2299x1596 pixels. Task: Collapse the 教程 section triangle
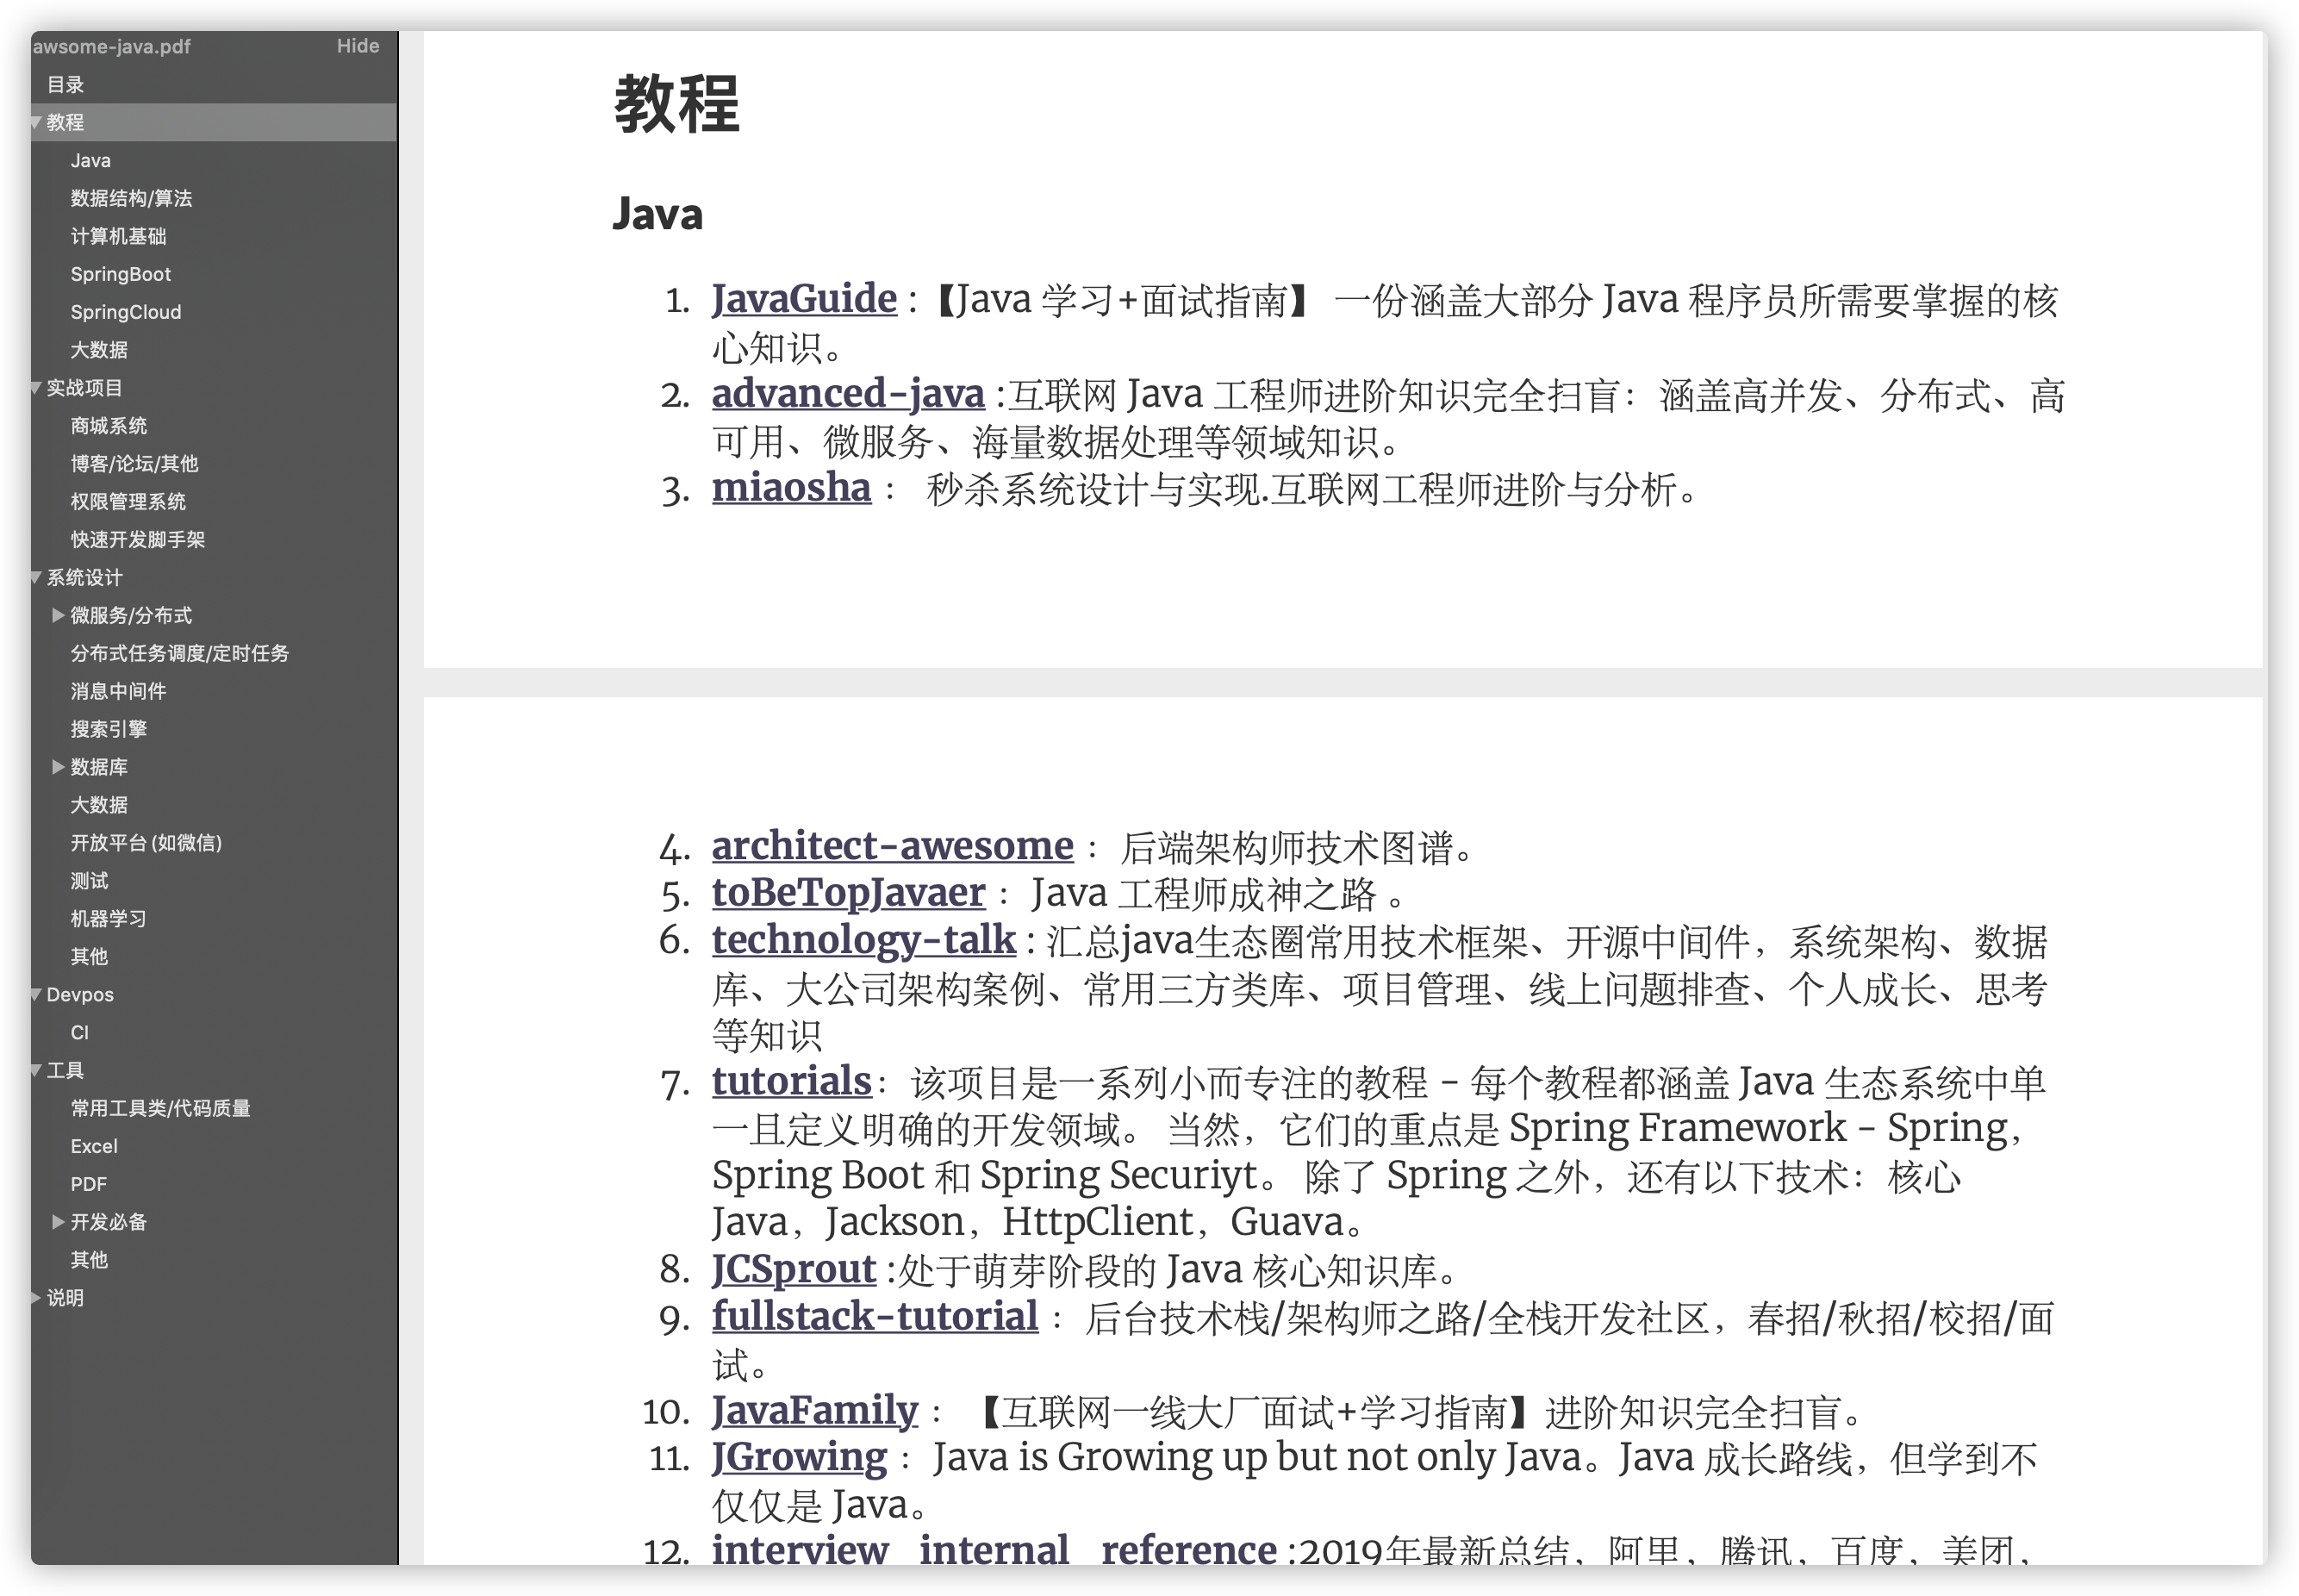point(36,123)
